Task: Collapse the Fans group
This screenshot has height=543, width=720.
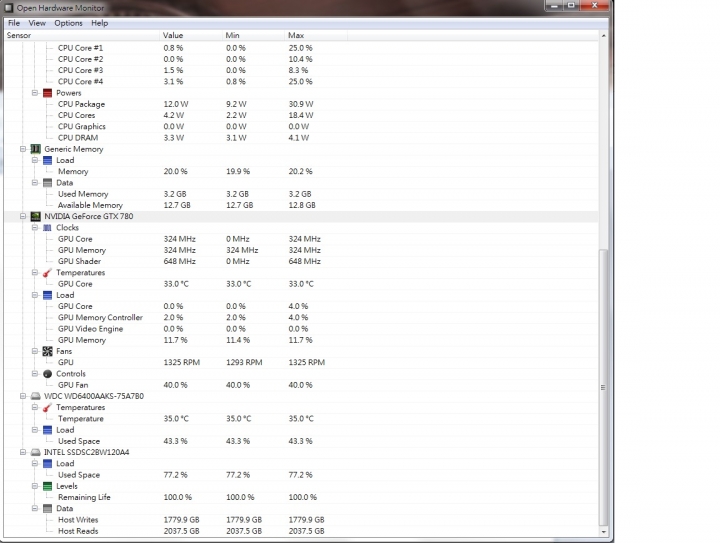Action: pos(34,351)
